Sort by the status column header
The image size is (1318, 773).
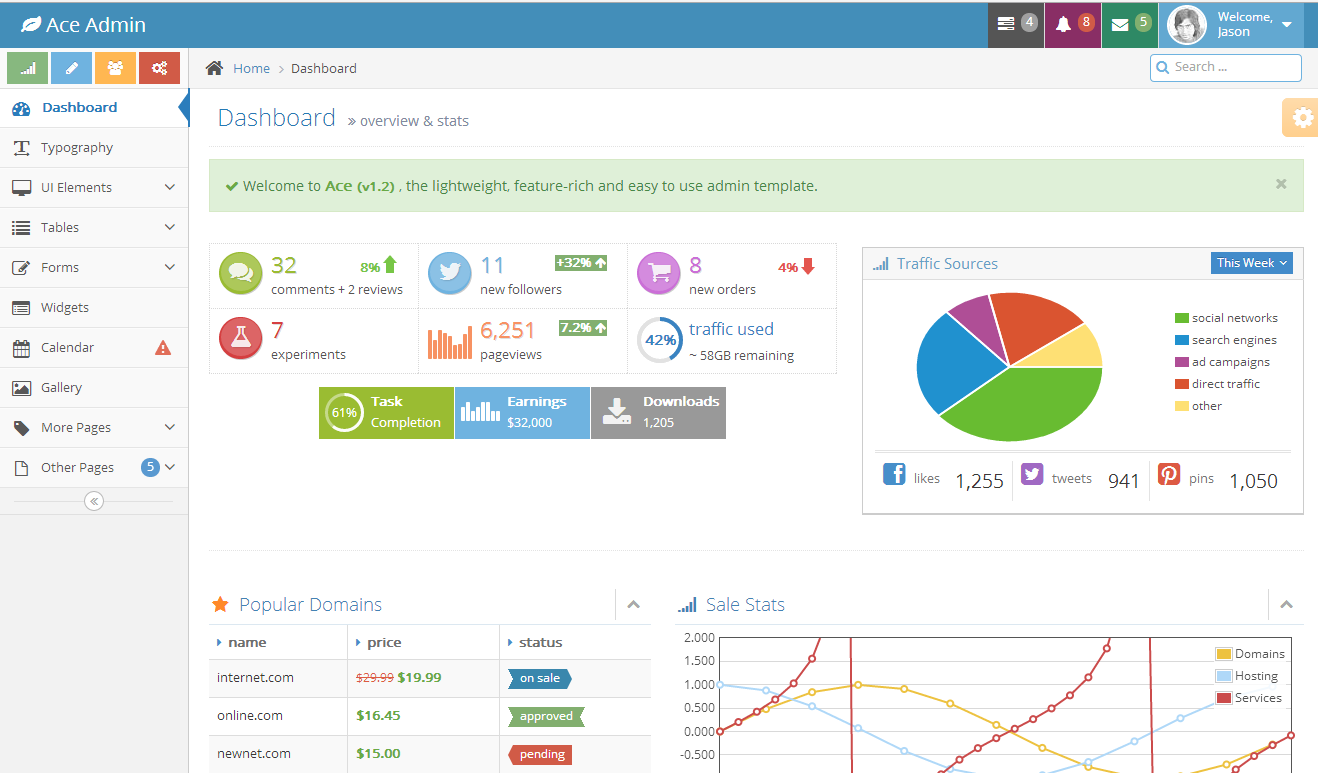(575, 642)
